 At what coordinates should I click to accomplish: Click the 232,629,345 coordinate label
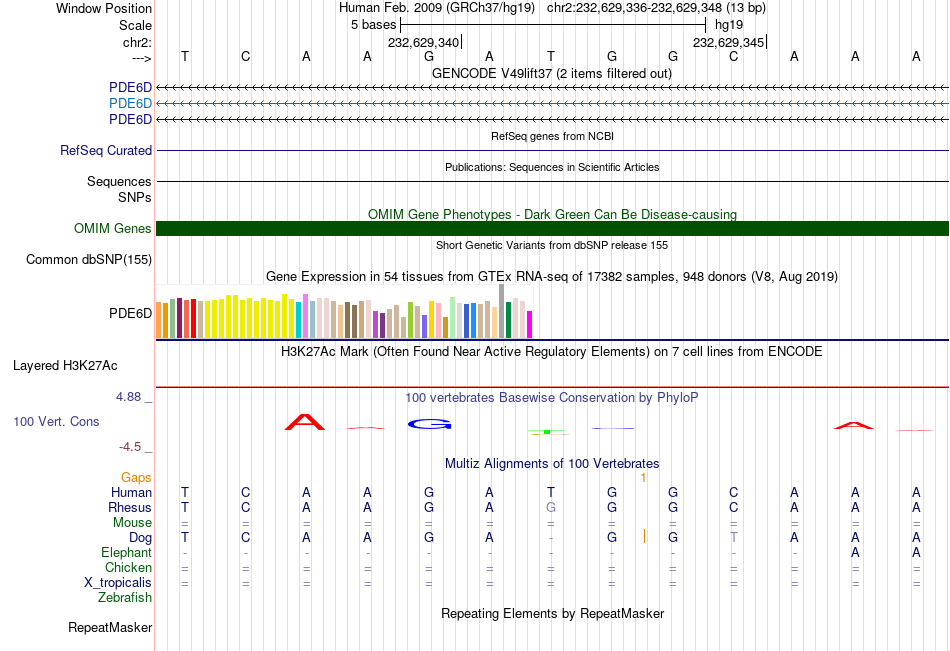coord(729,42)
